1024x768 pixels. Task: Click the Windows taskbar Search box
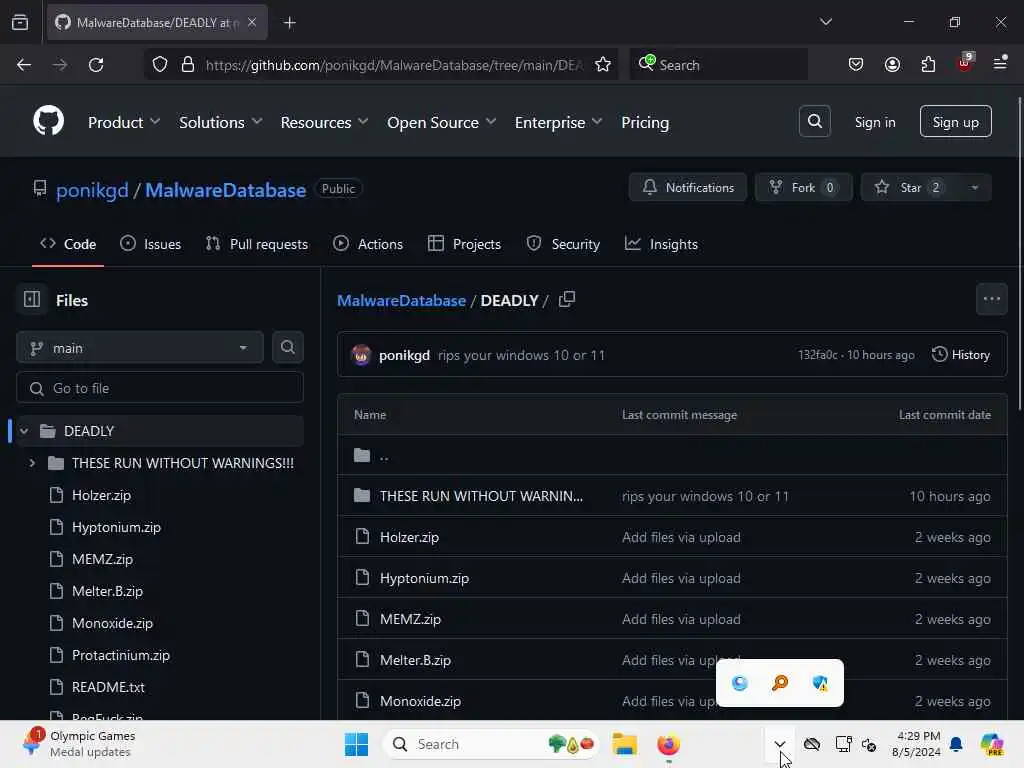(490, 744)
